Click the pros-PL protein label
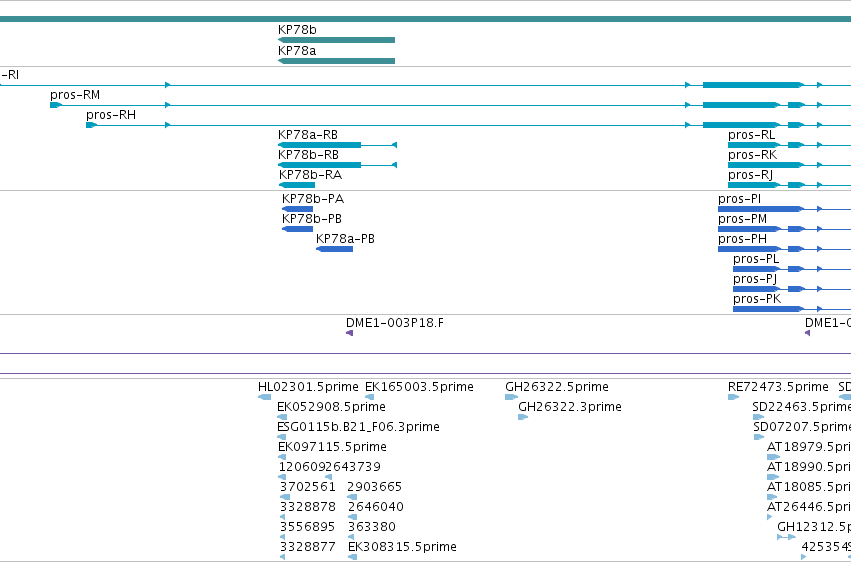The width and height of the screenshot is (851, 562). coord(756,259)
